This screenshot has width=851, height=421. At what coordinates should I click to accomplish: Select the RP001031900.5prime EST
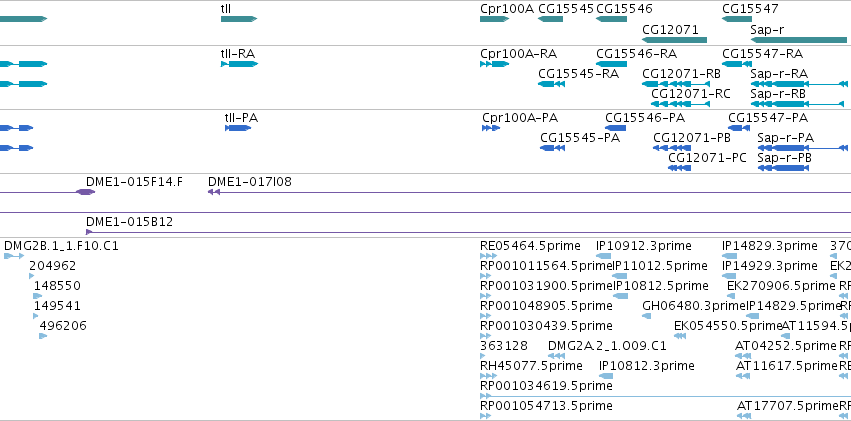[486, 296]
